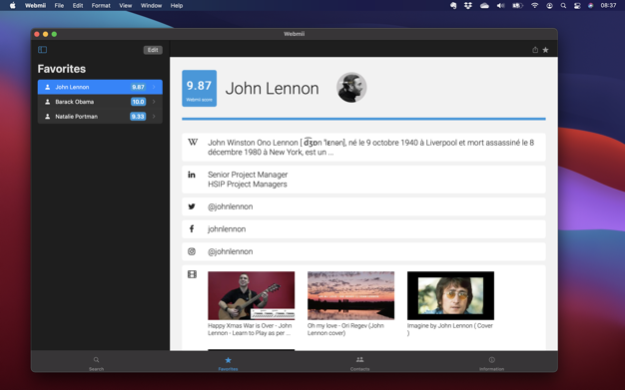Toggle the sidebar panel icon
Screen dimensions: 625x390
(42, 50)
